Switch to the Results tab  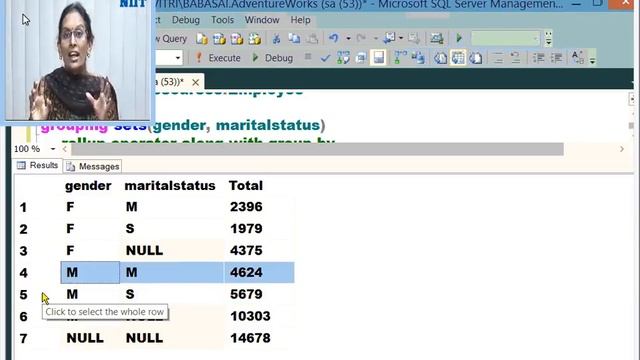pyautogui.click(x=38, y=165)
